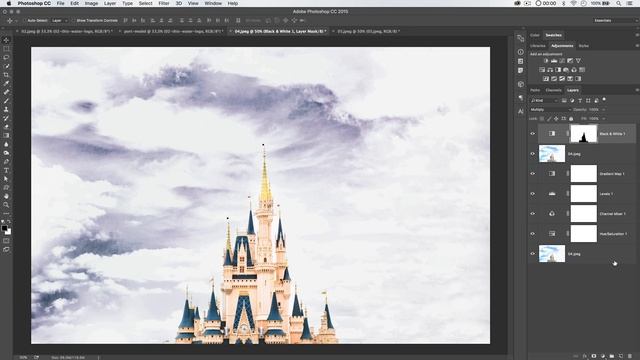This screenshot has width=640, height=360.
Task: Hide the Channel Mixer 1 layer
Action: pyautogui.click(x=533, y=213)
